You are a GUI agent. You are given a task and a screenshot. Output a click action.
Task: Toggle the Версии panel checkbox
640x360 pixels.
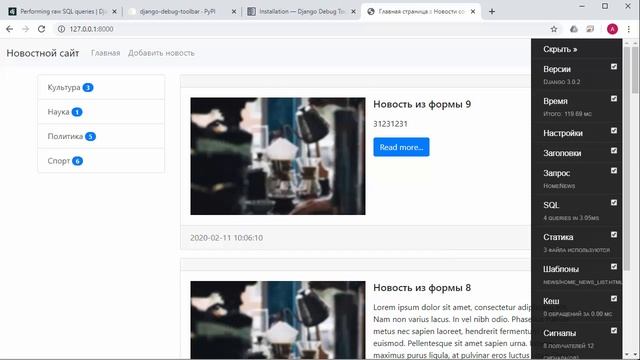614,67
